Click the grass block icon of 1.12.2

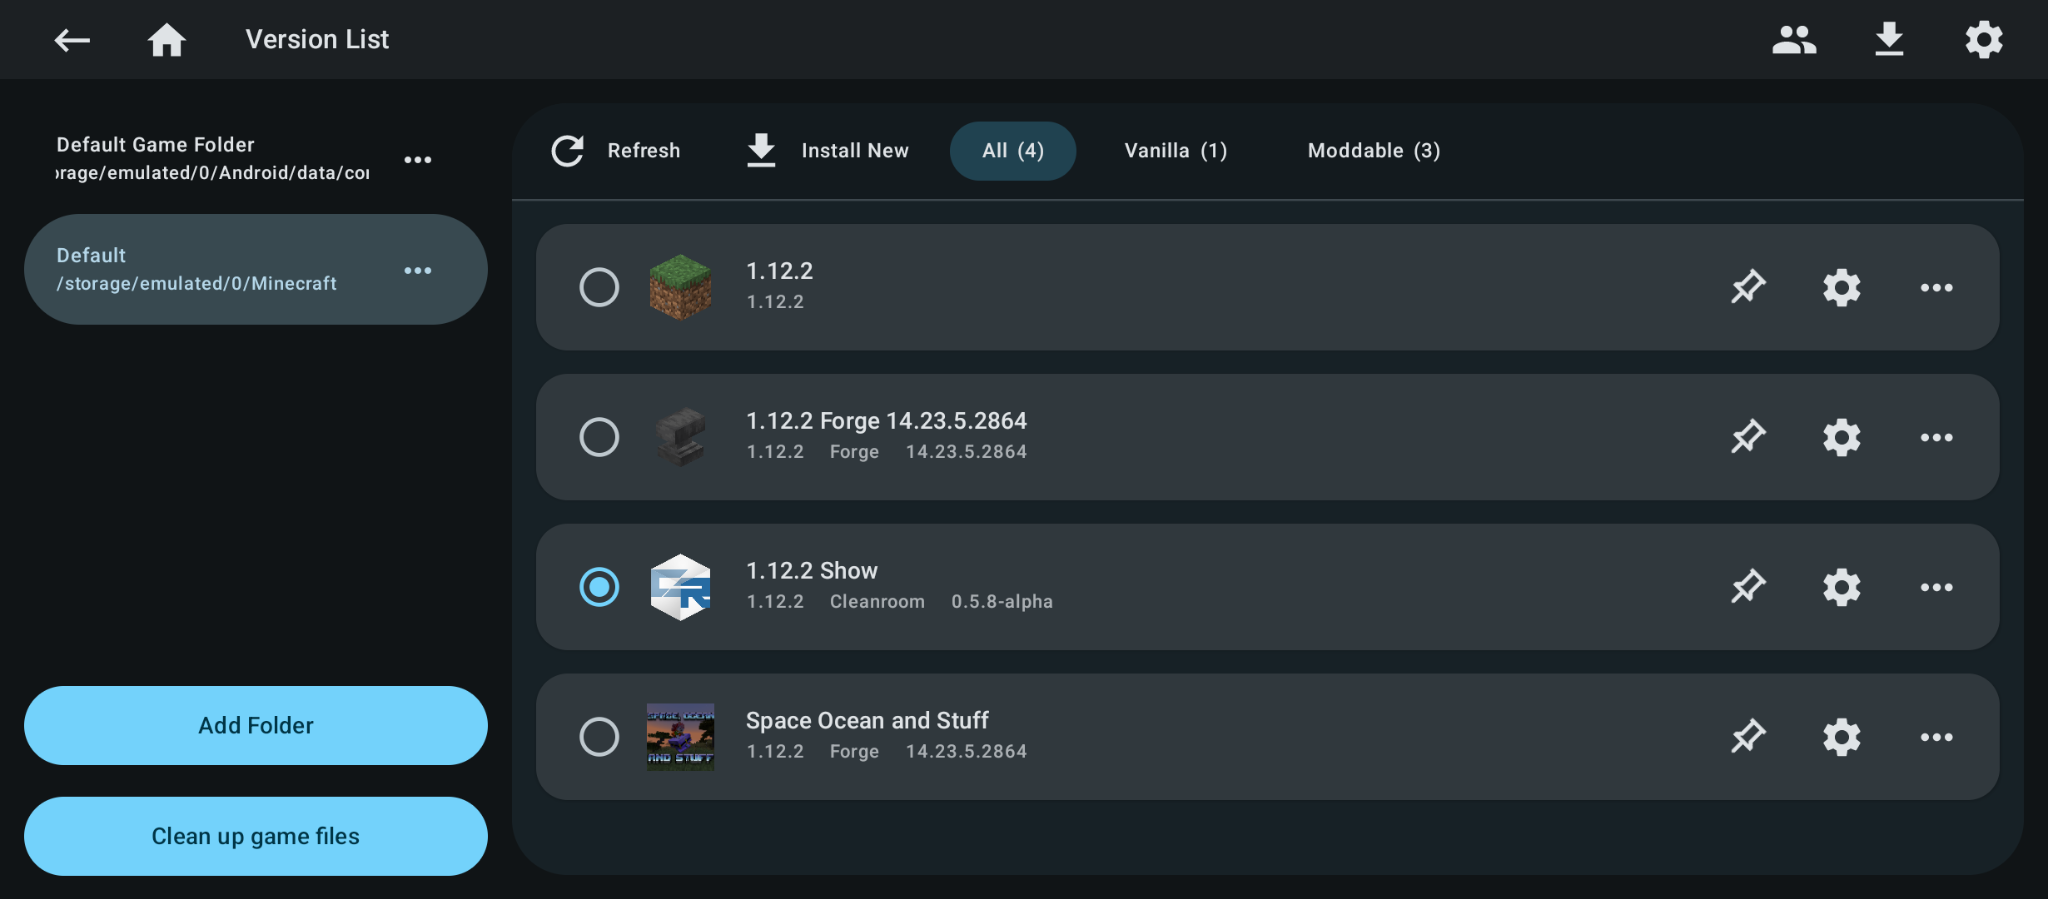tap(680, 287)
